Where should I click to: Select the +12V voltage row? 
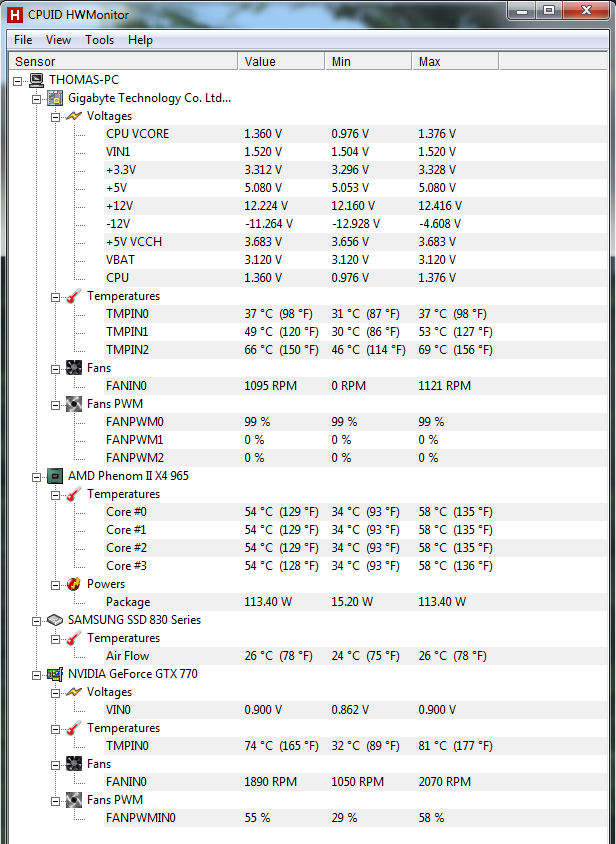tap(355, 206)
